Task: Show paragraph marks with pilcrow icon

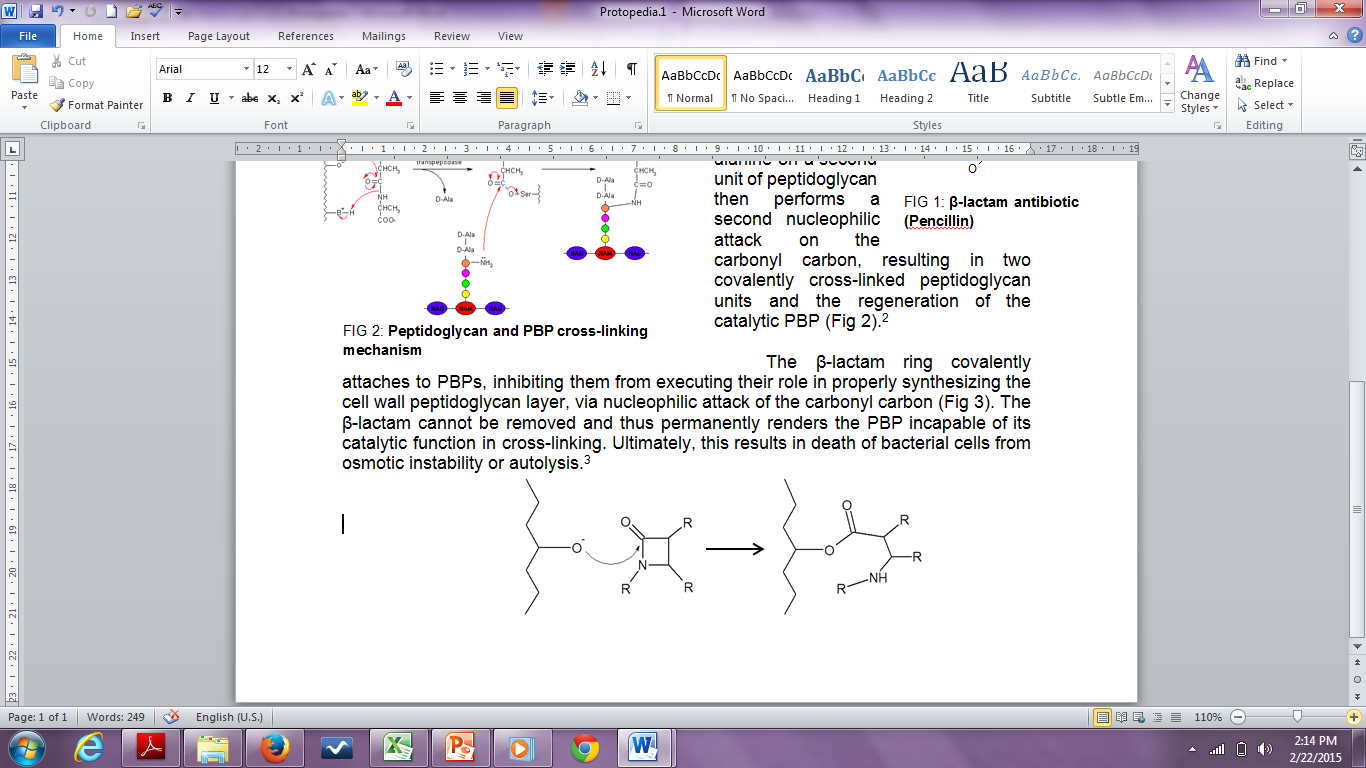Action: 631,69
